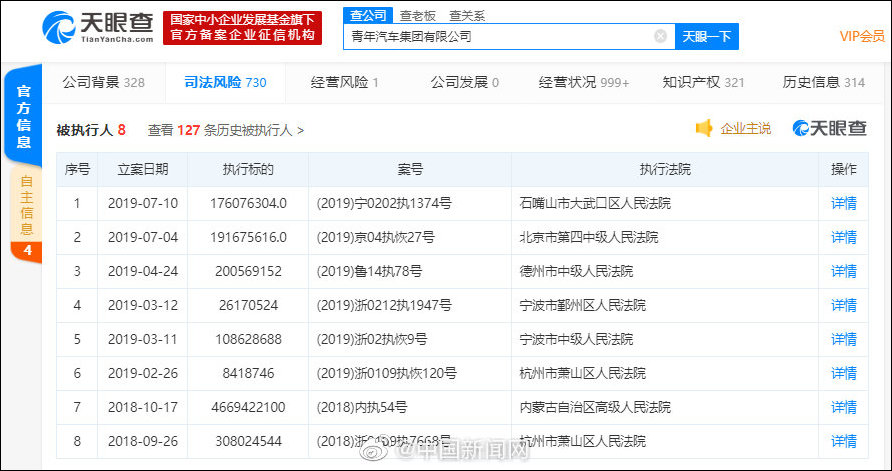This screenshot has height=471, width=892.
Task: Select the 官方信息 side tab
Action: [23, 116]
